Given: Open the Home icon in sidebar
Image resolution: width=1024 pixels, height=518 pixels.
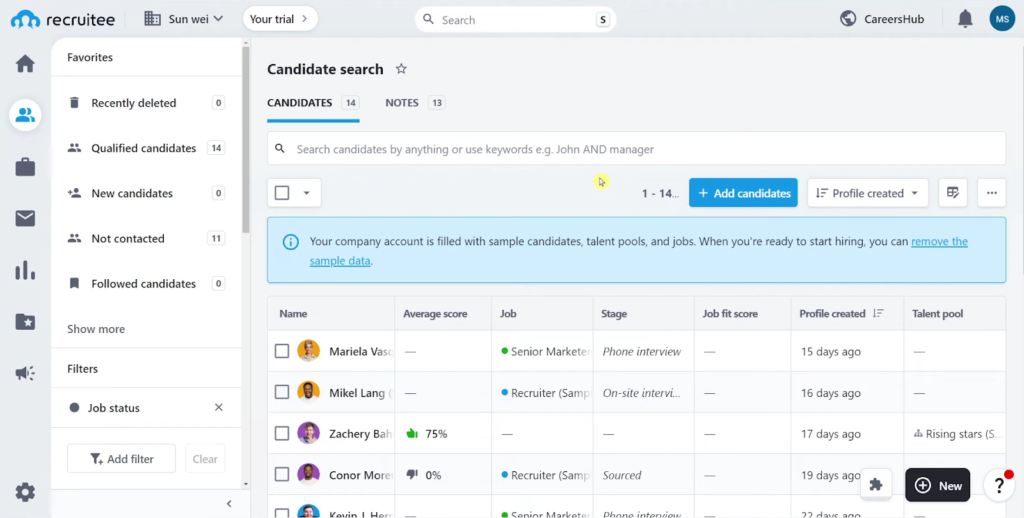Looking at the screenshot, I should [x=25, y=64].
